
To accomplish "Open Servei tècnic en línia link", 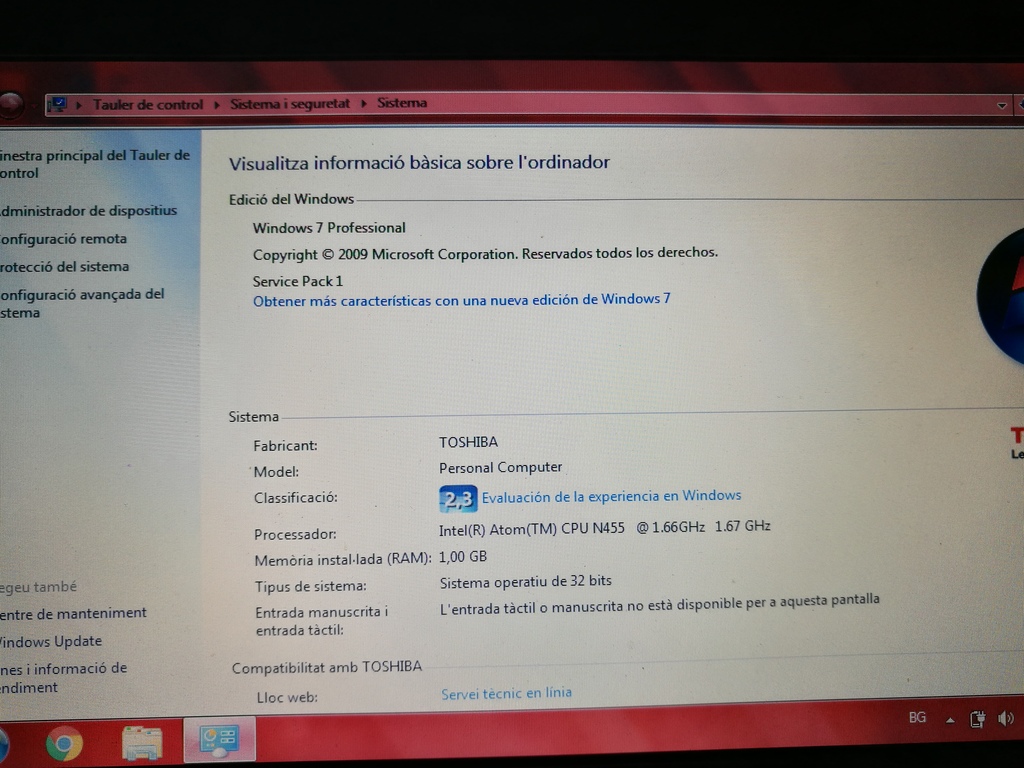I will pyautogui.click(x=506, y=694).
